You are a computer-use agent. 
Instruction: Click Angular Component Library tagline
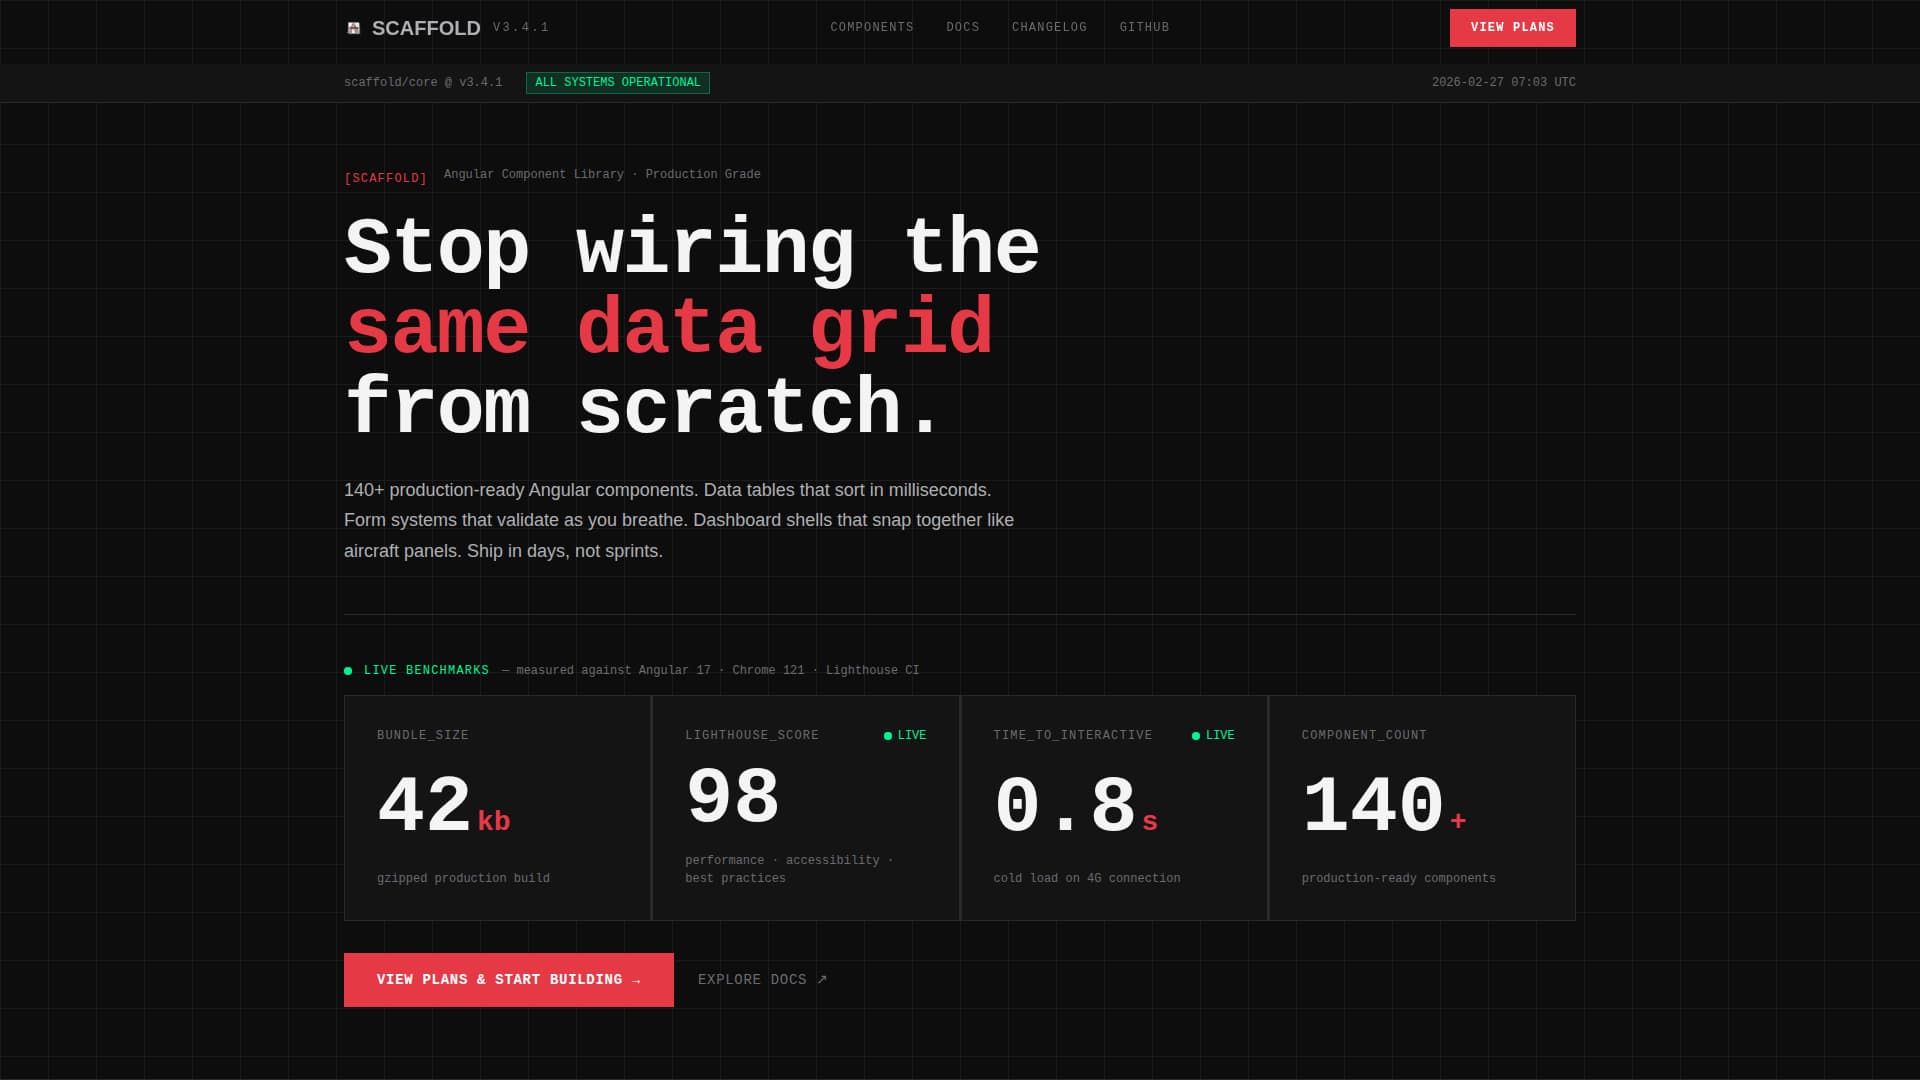(602, 174)
